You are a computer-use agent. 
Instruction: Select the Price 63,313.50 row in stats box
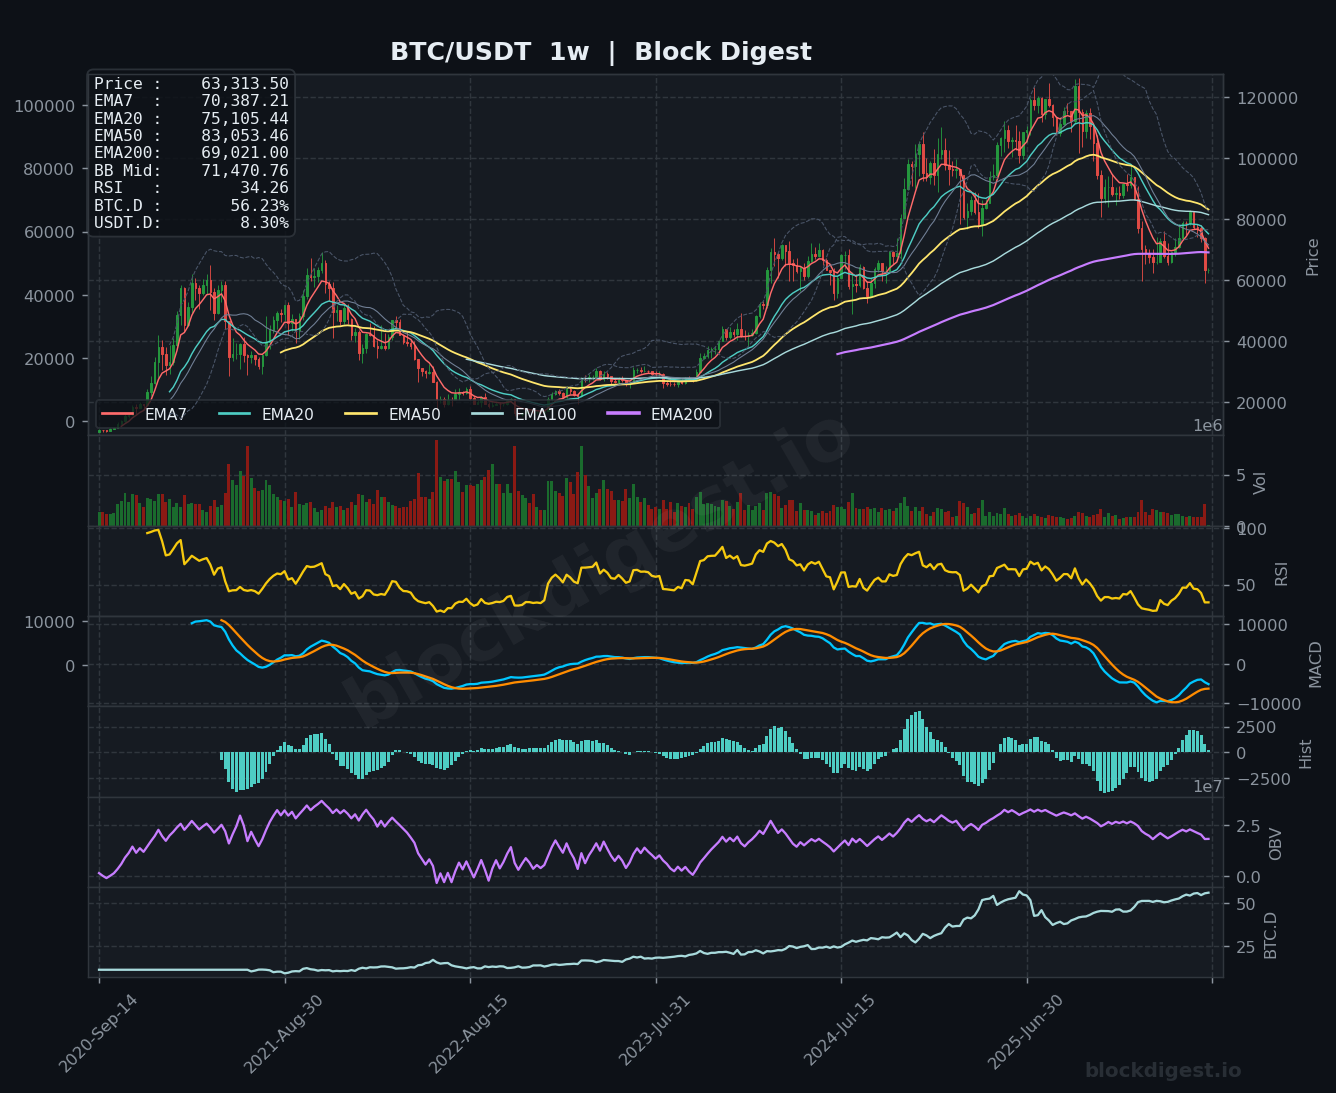191,84
